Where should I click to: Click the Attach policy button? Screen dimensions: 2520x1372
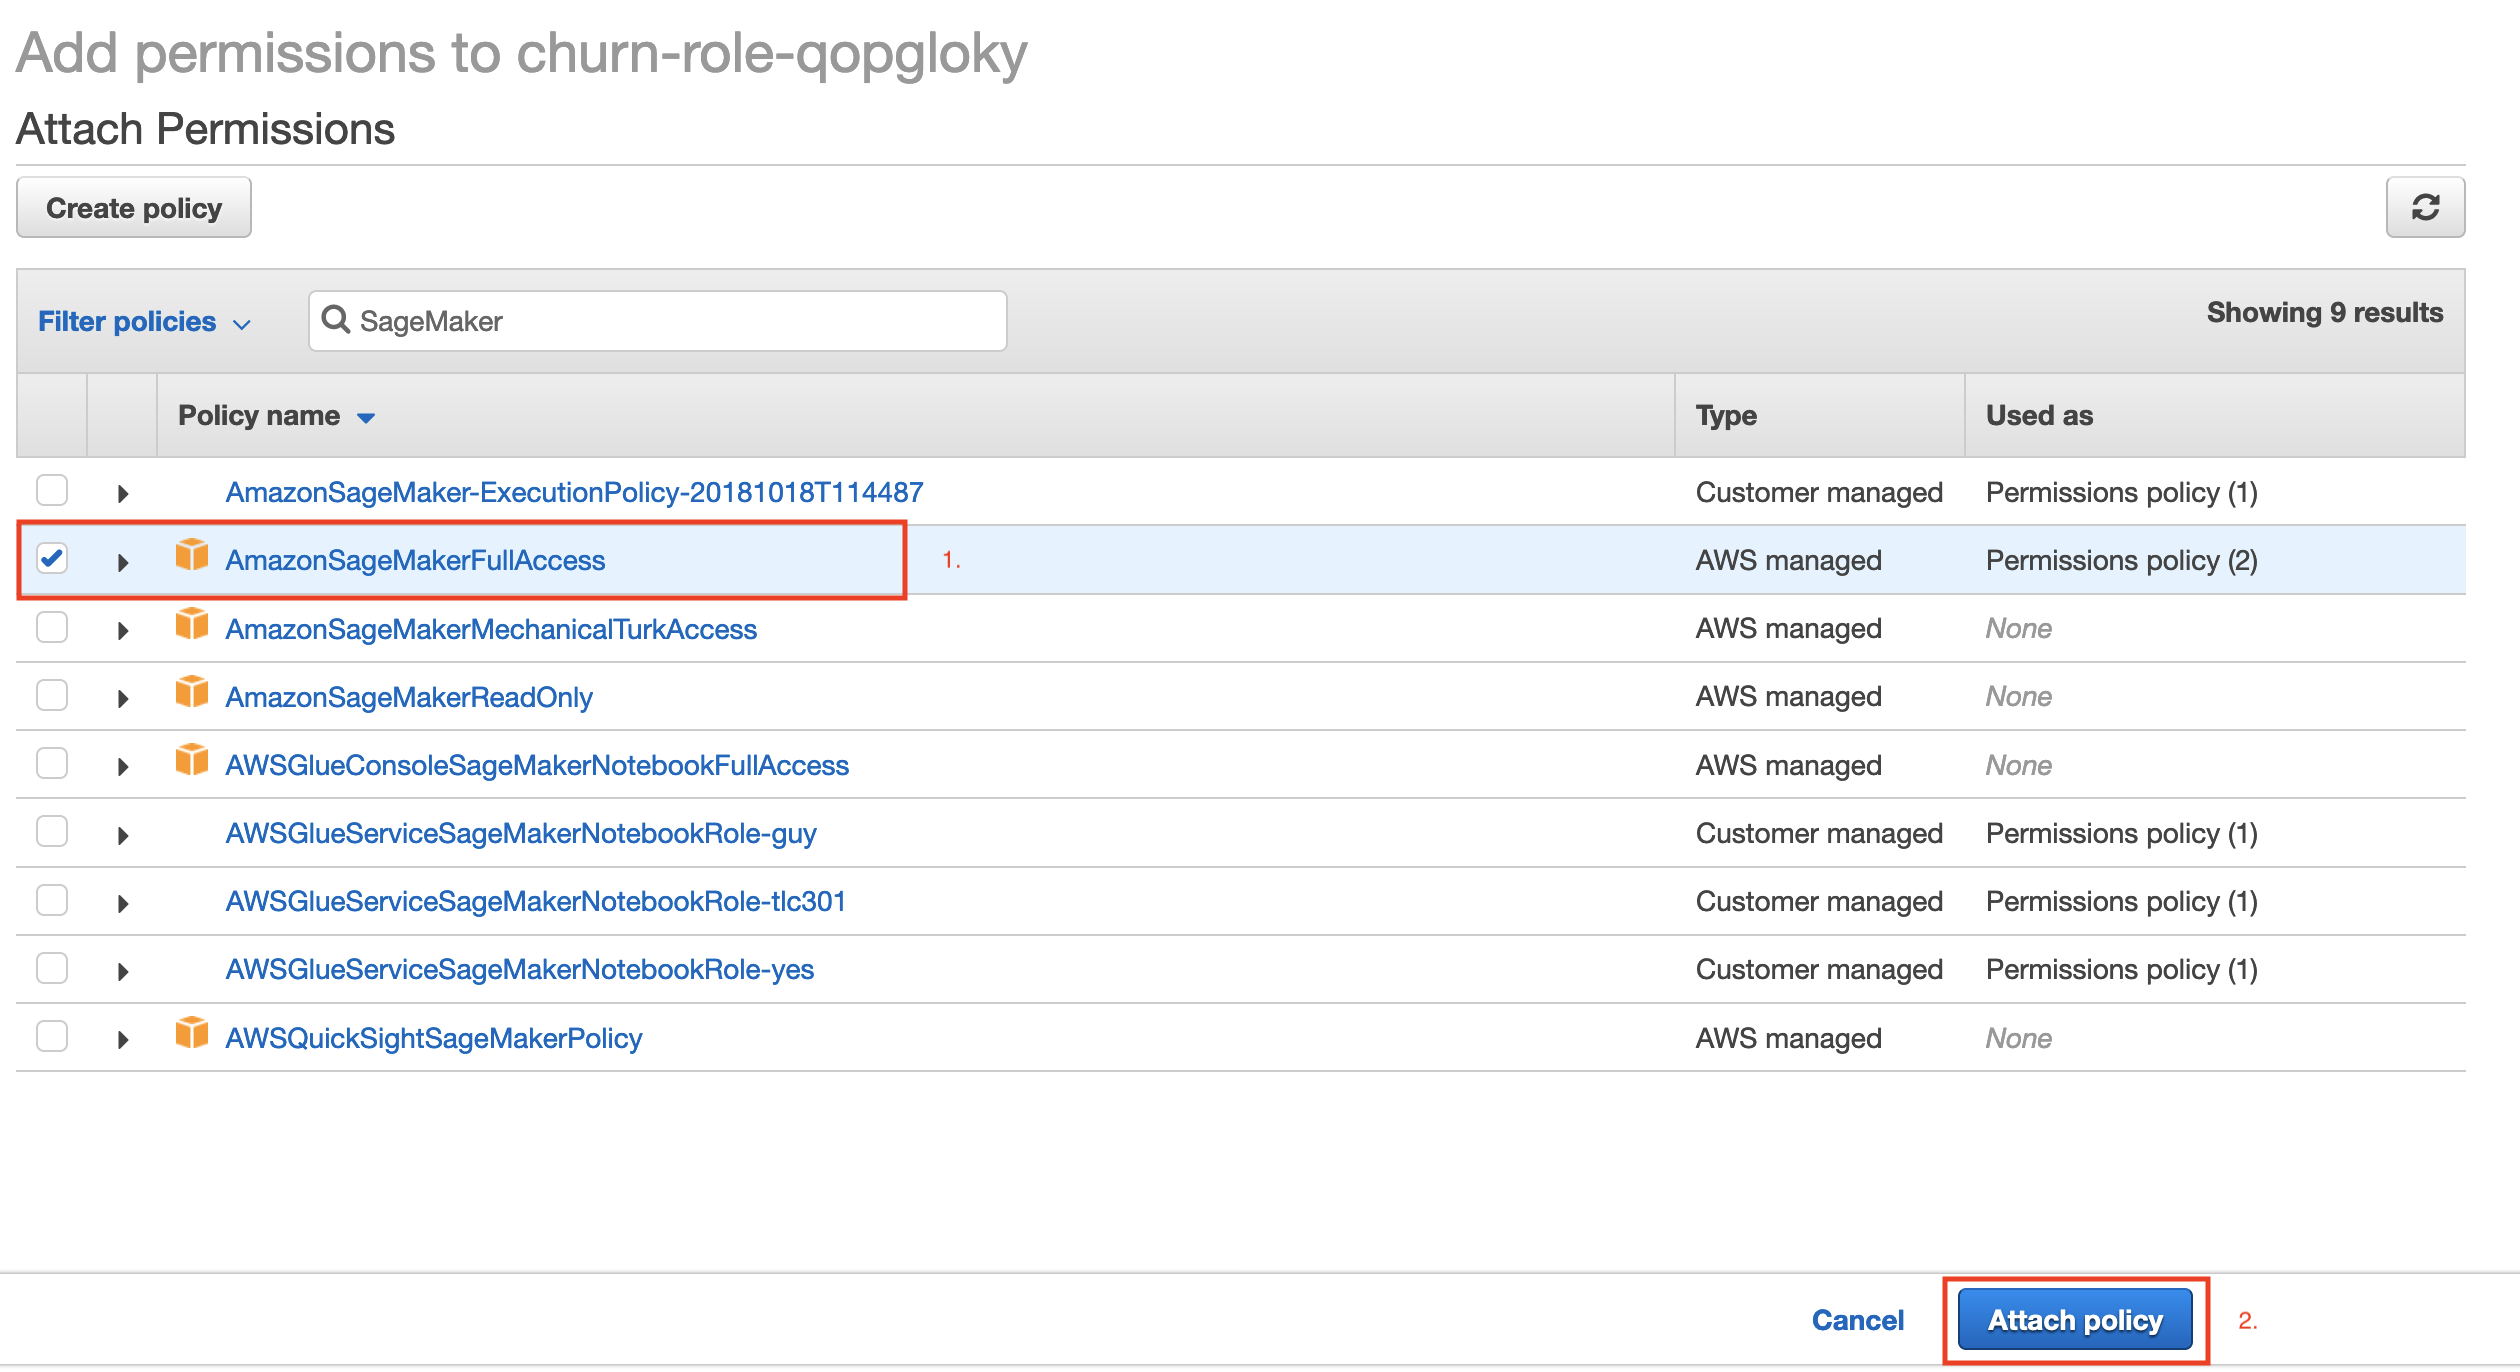pos(2075,1320)
